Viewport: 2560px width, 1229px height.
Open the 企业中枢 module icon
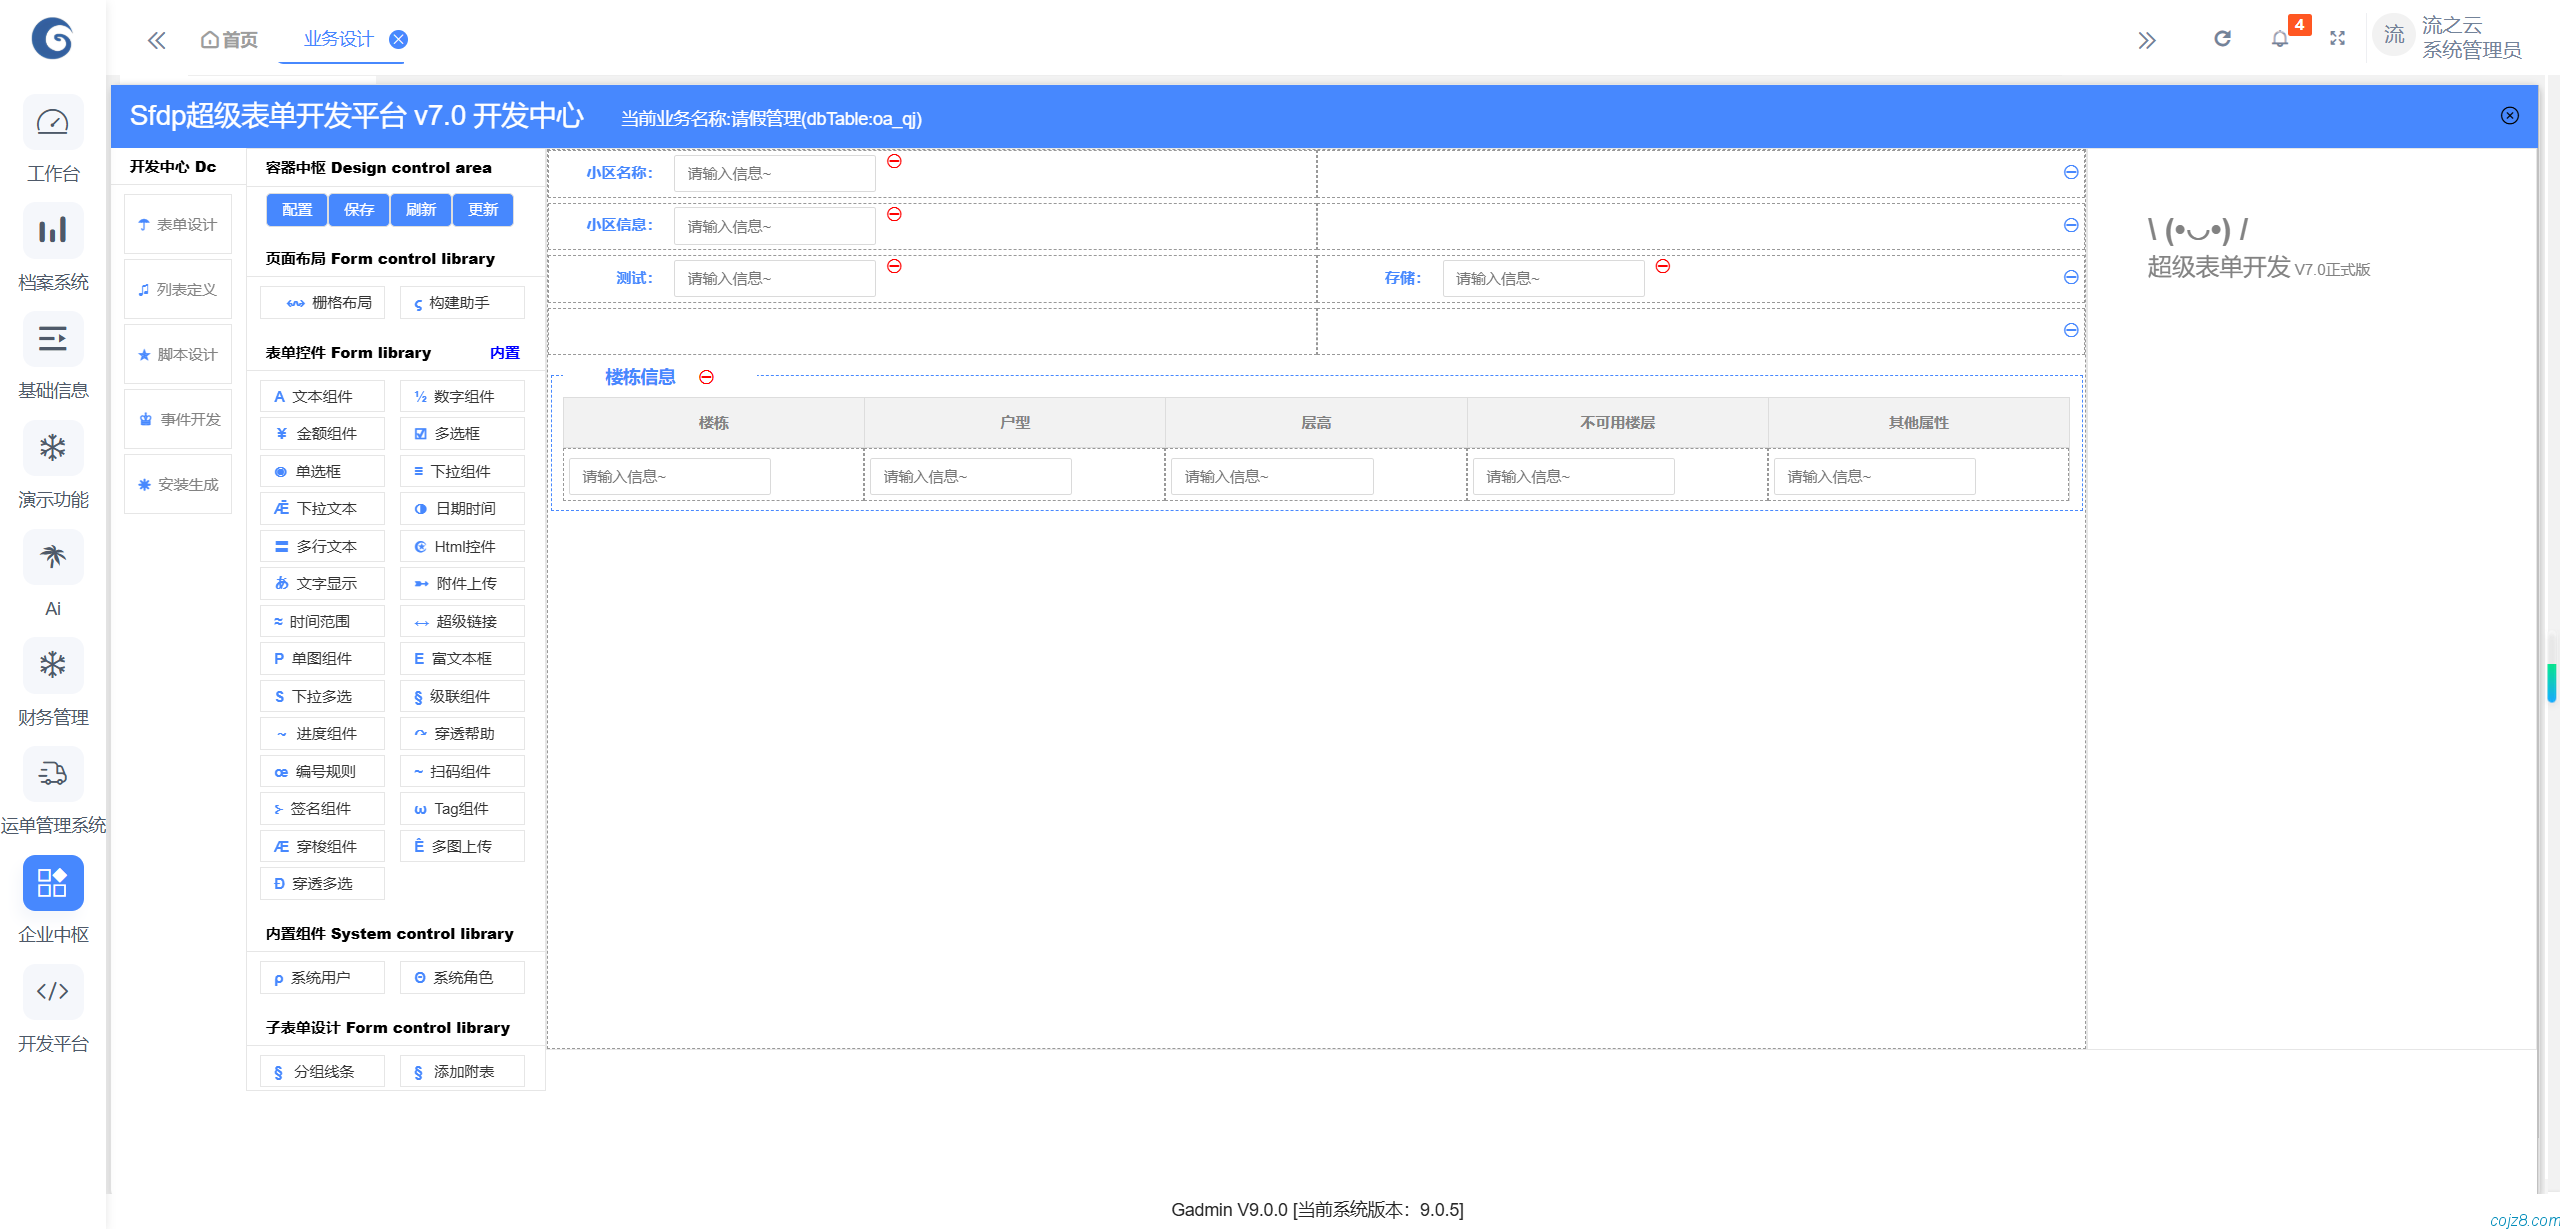[53, 883]
